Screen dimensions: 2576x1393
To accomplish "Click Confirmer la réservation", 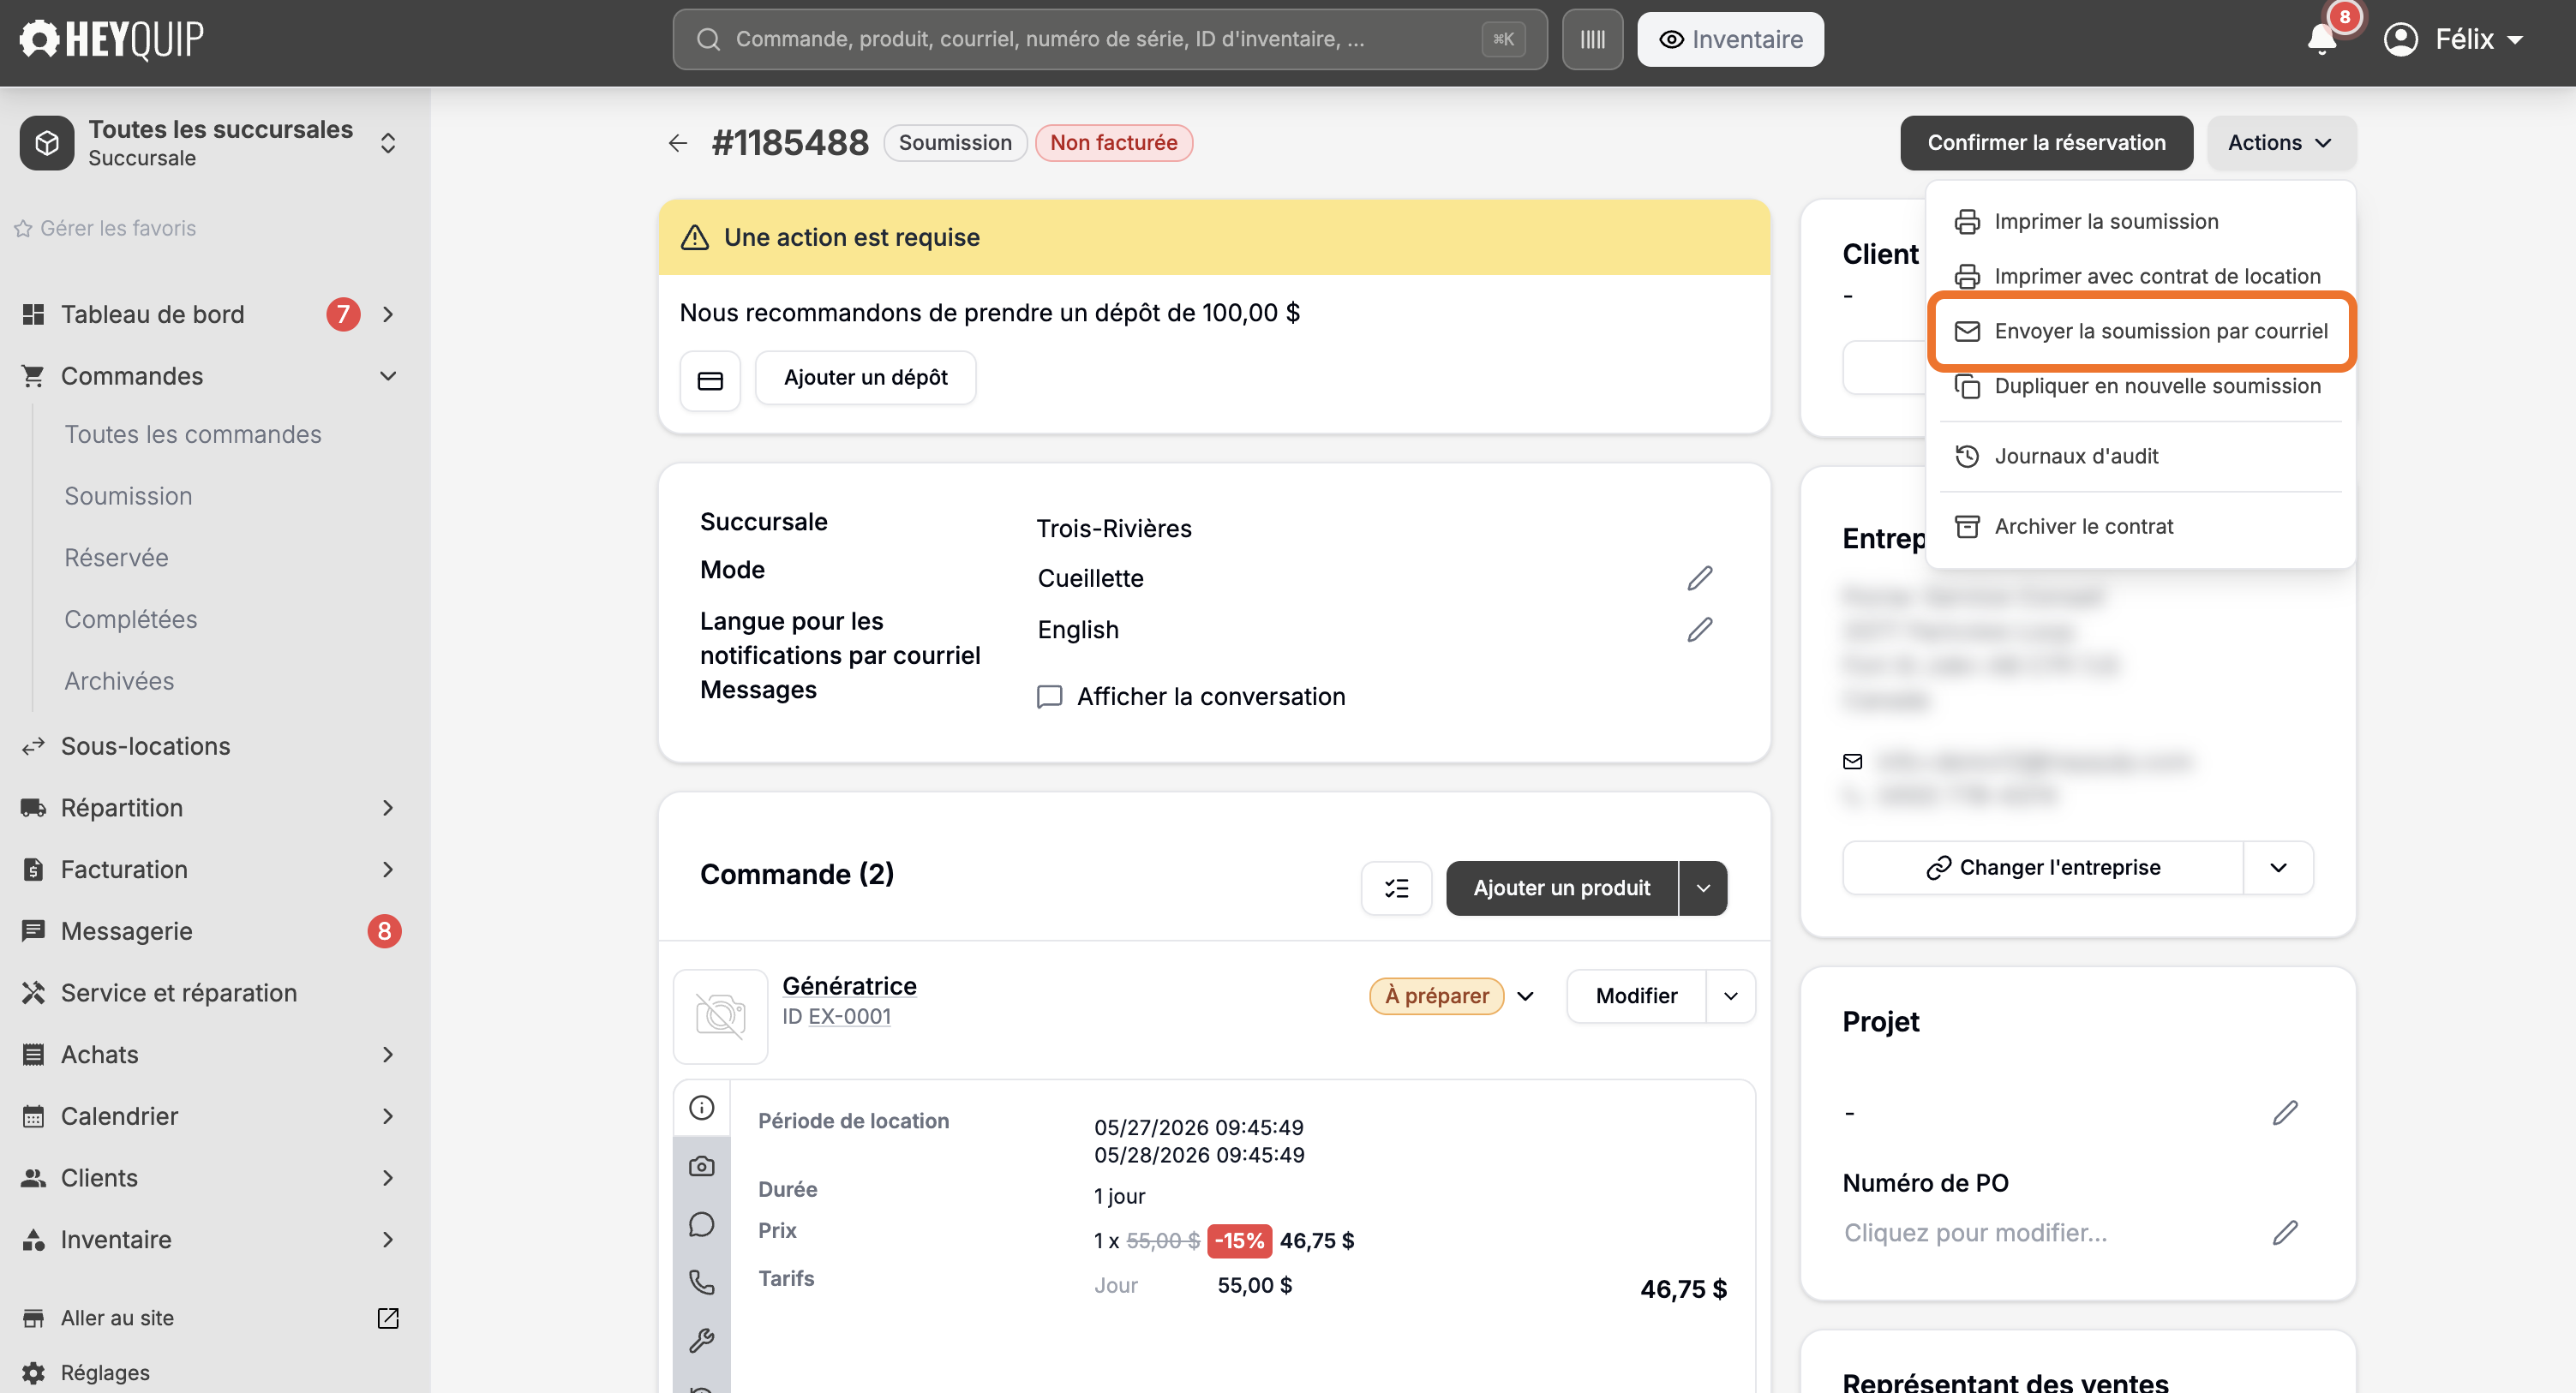I will coord(2046,143).
